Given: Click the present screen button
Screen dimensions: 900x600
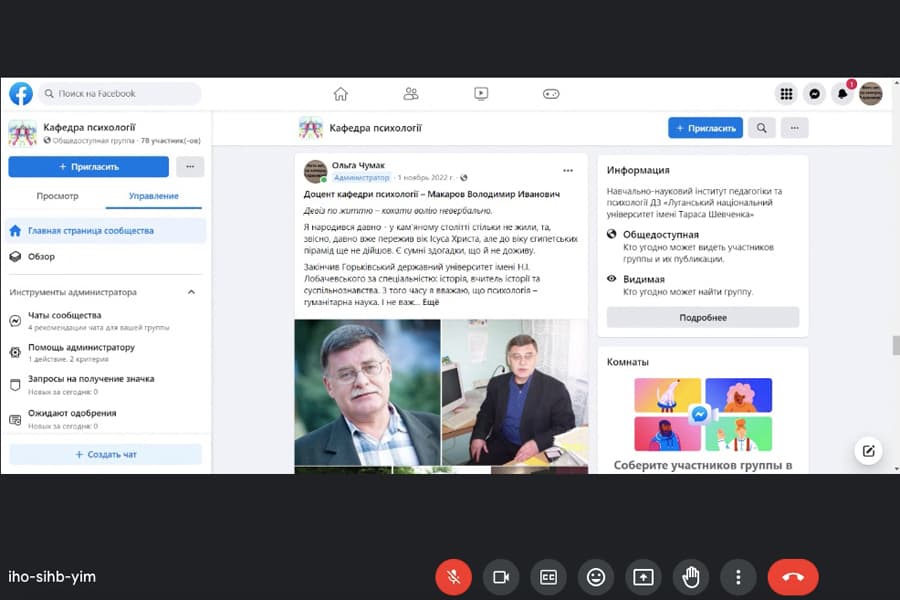Looking at the screenshot, I should click(x=643, y=577).
